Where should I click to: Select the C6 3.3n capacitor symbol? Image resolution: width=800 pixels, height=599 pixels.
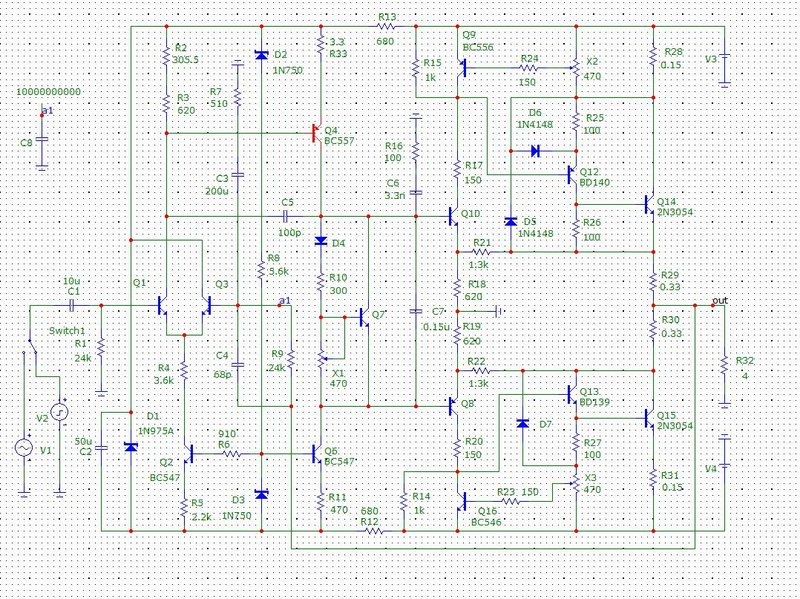416,193
